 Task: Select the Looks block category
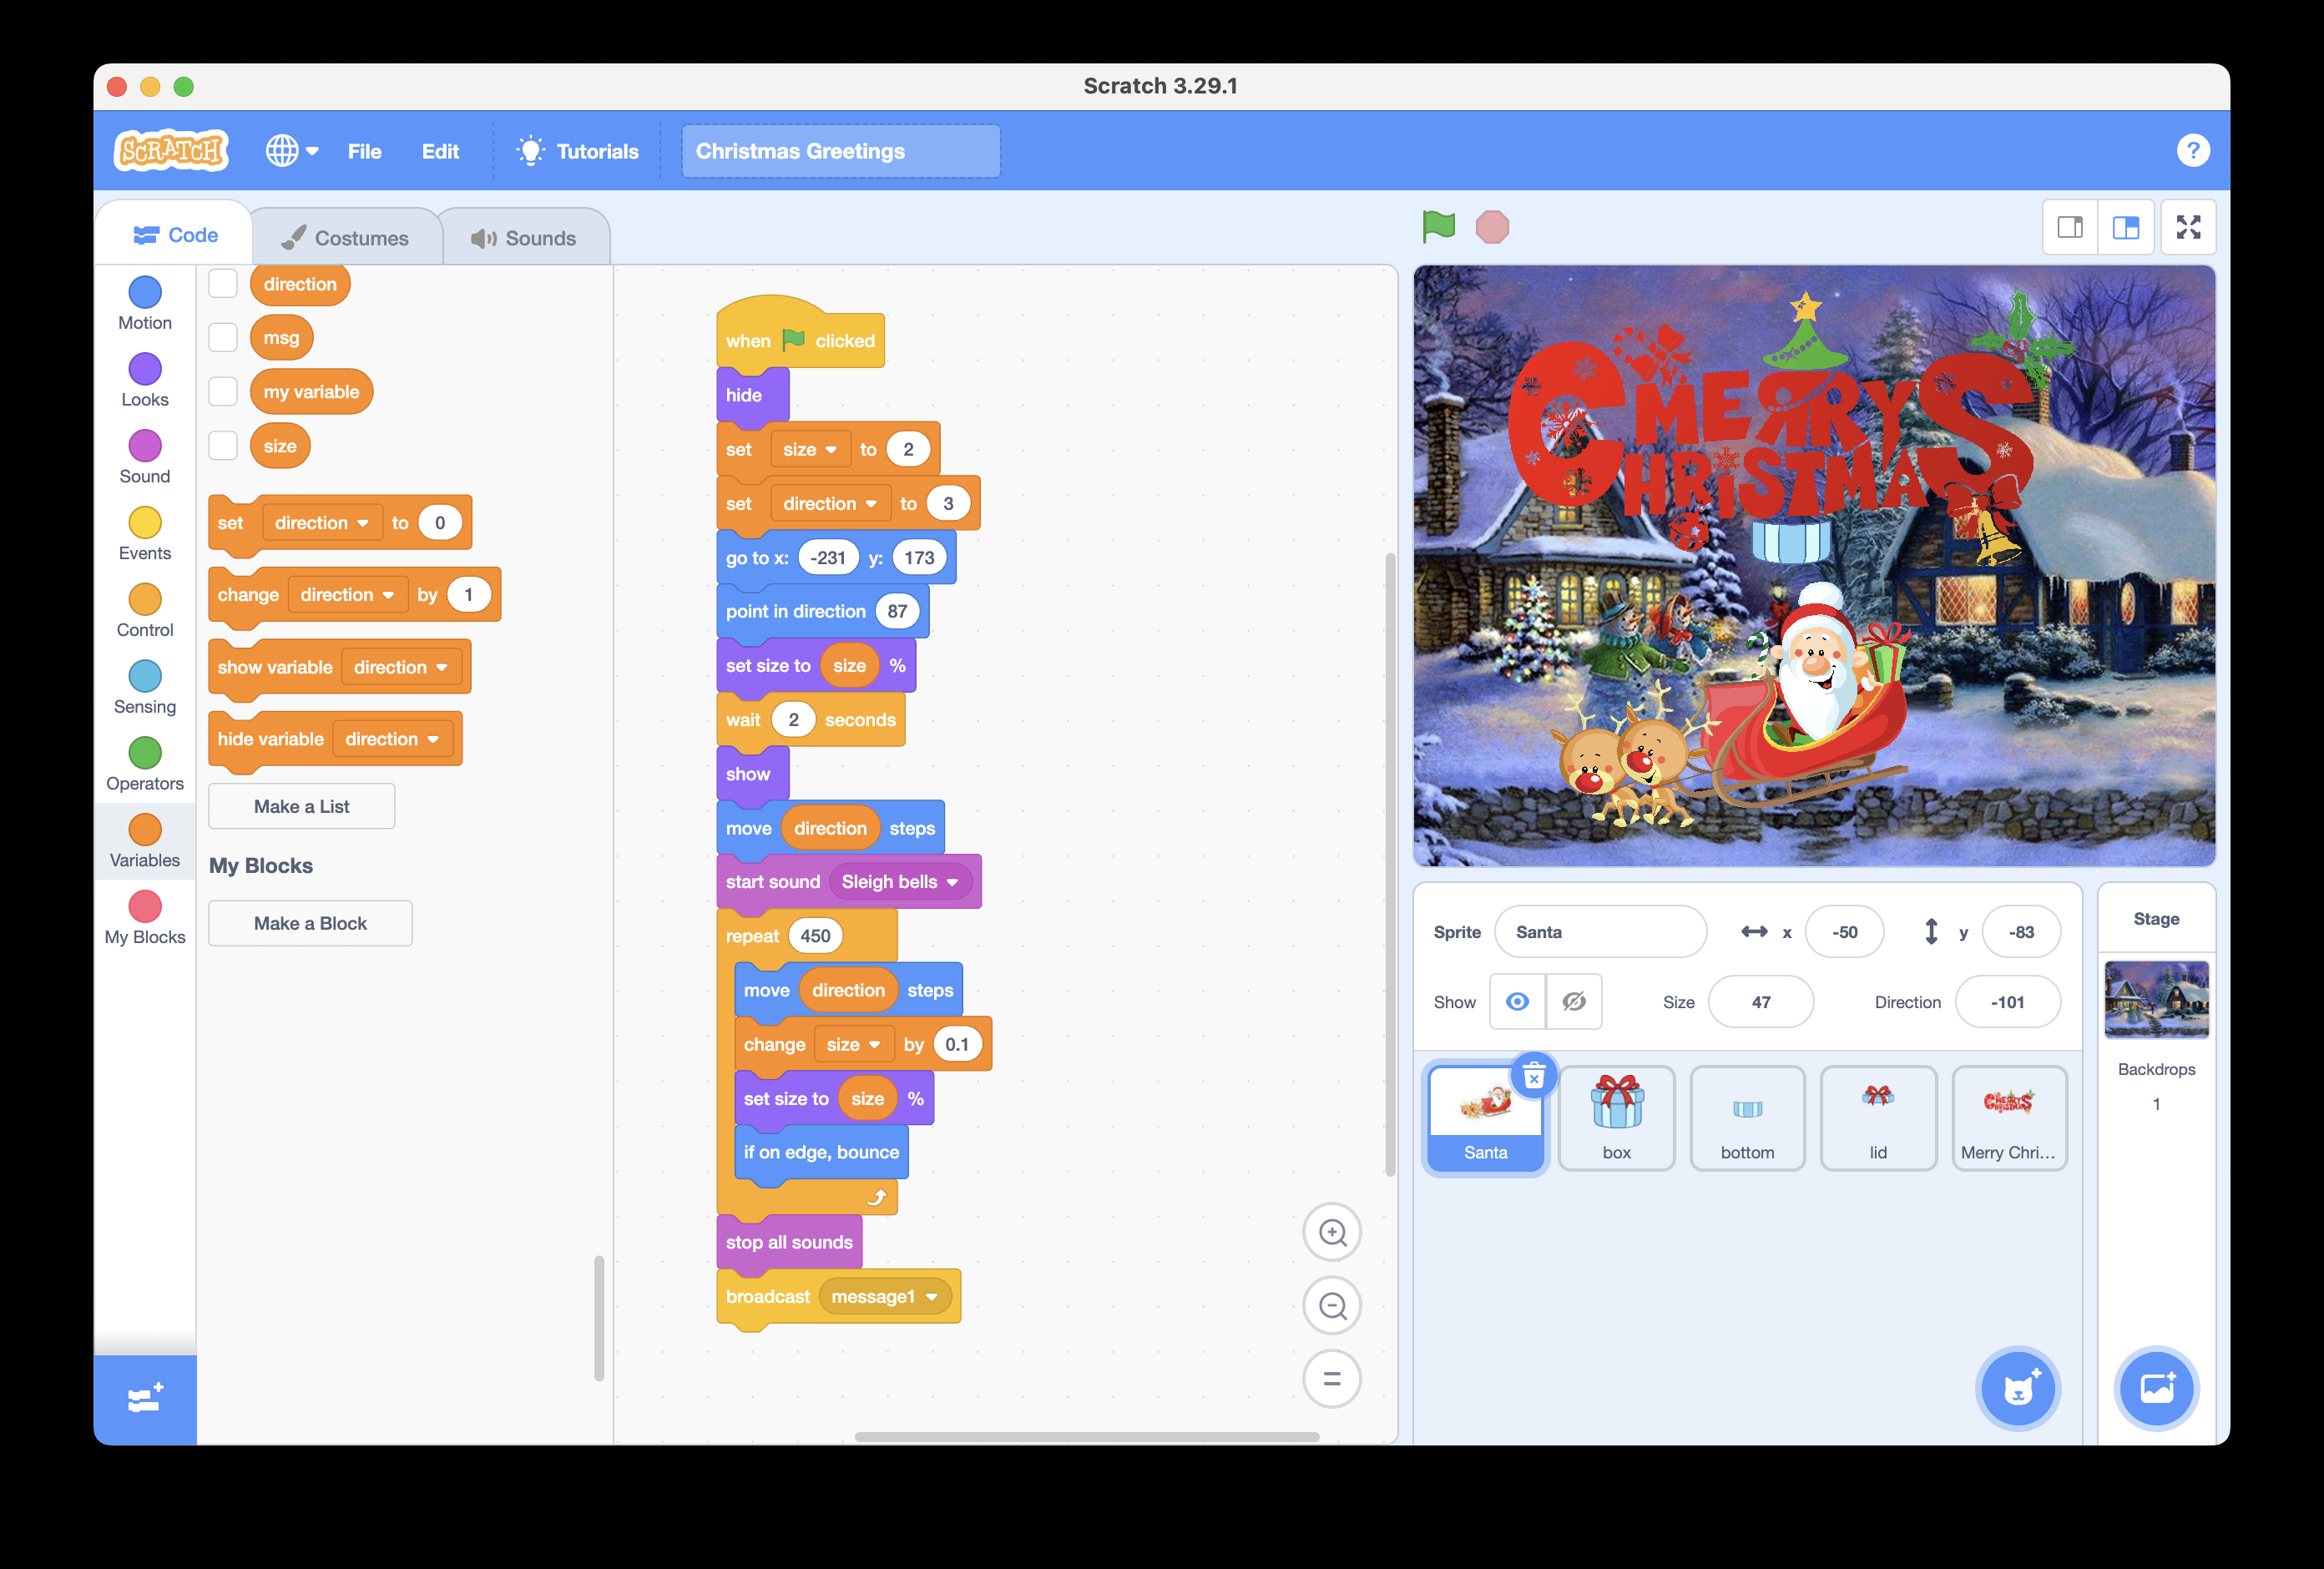[145, 381]
